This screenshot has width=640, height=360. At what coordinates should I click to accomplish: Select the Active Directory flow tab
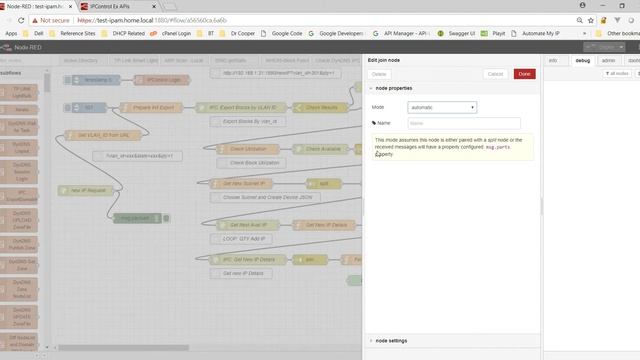(80, 60)
